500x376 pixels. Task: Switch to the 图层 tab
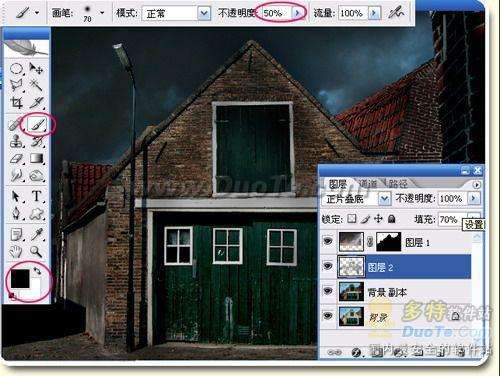coord(338,184)
